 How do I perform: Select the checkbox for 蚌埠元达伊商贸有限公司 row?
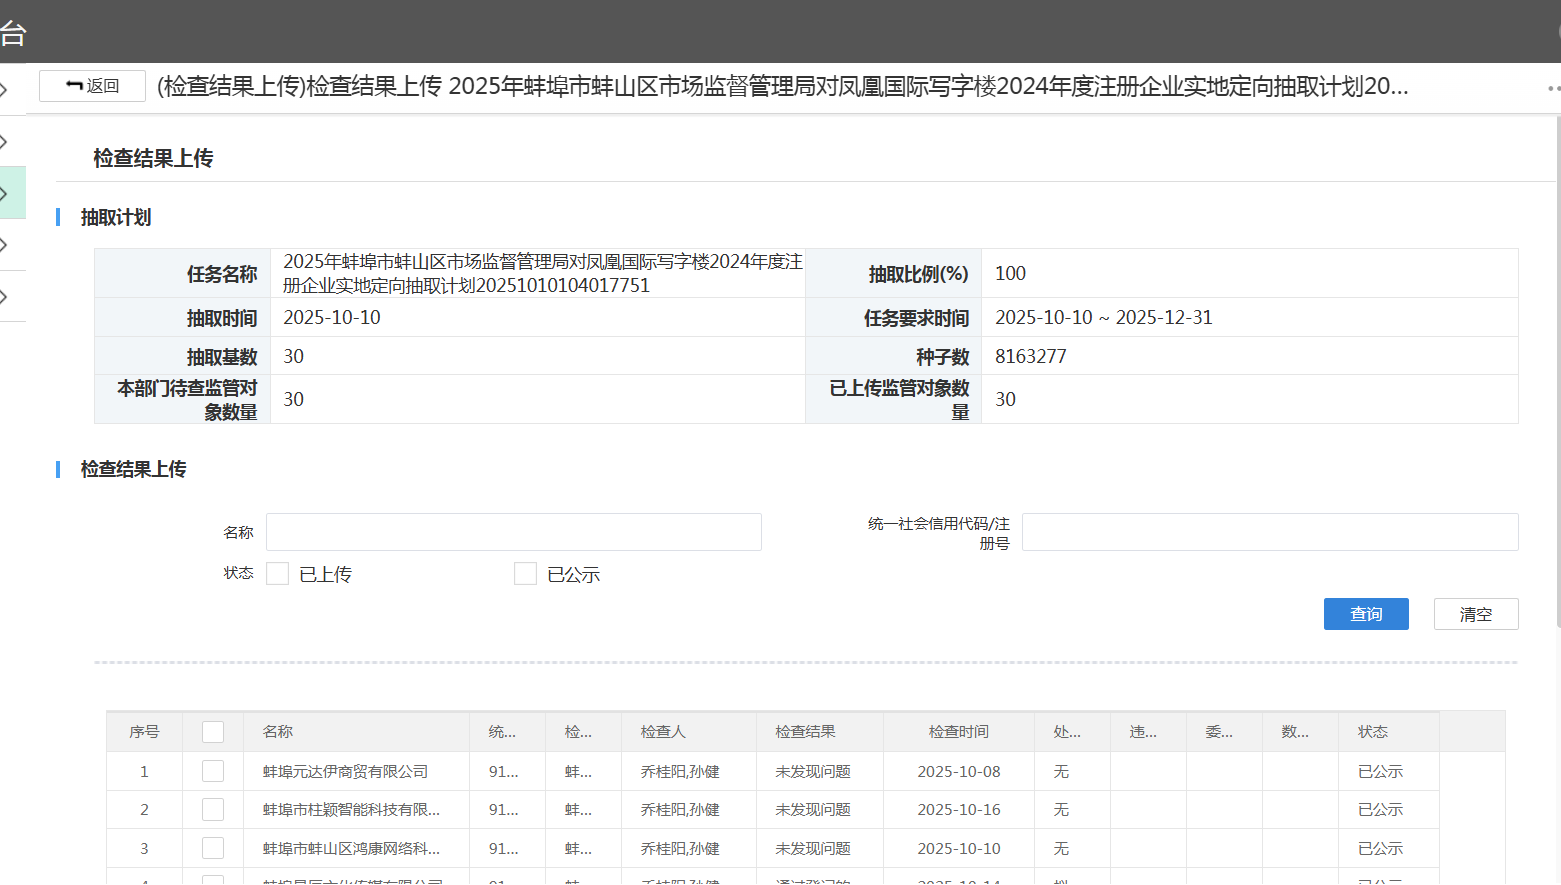click(x=213, y=771)
